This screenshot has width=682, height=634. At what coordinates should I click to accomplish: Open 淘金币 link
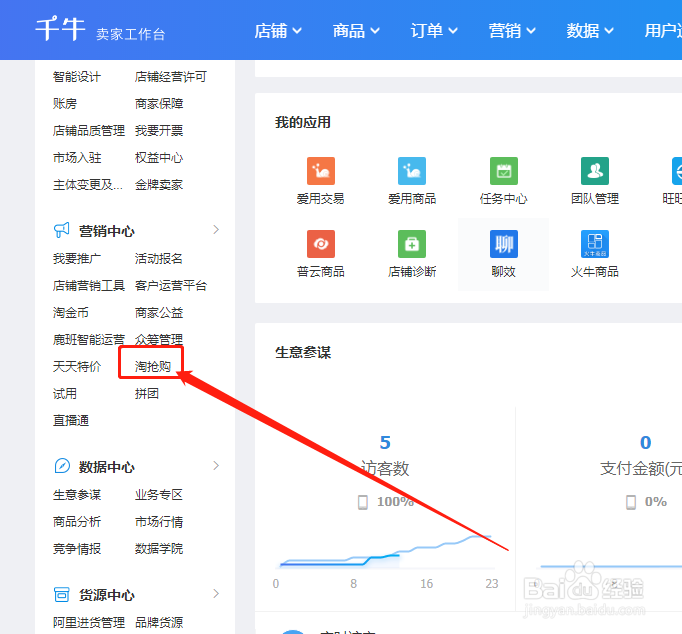point(71,313)
